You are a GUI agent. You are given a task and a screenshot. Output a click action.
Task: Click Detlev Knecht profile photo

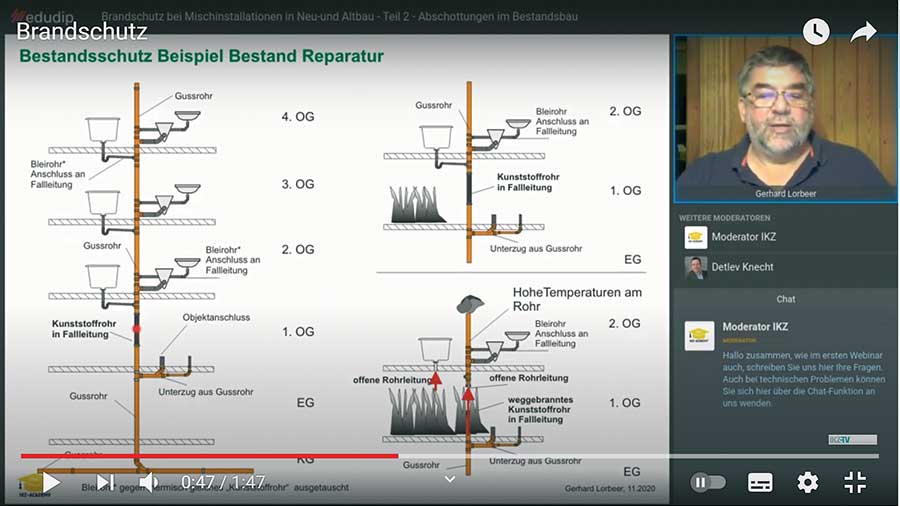click(x=696, y=267)
